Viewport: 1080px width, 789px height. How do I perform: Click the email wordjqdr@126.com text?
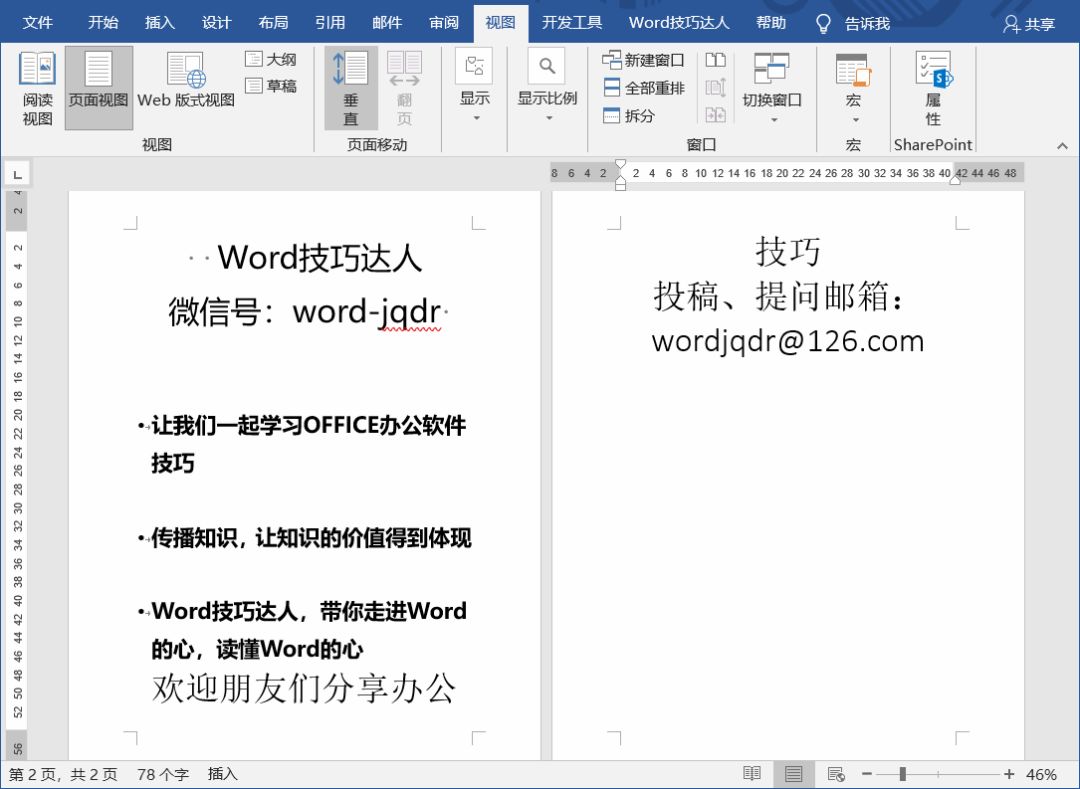788,341
